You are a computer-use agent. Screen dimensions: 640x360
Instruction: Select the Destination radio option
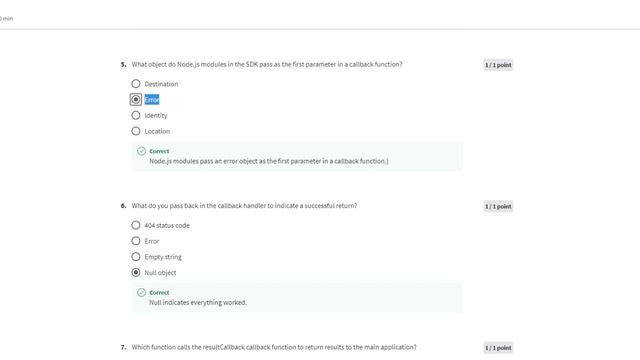point(136,84)
